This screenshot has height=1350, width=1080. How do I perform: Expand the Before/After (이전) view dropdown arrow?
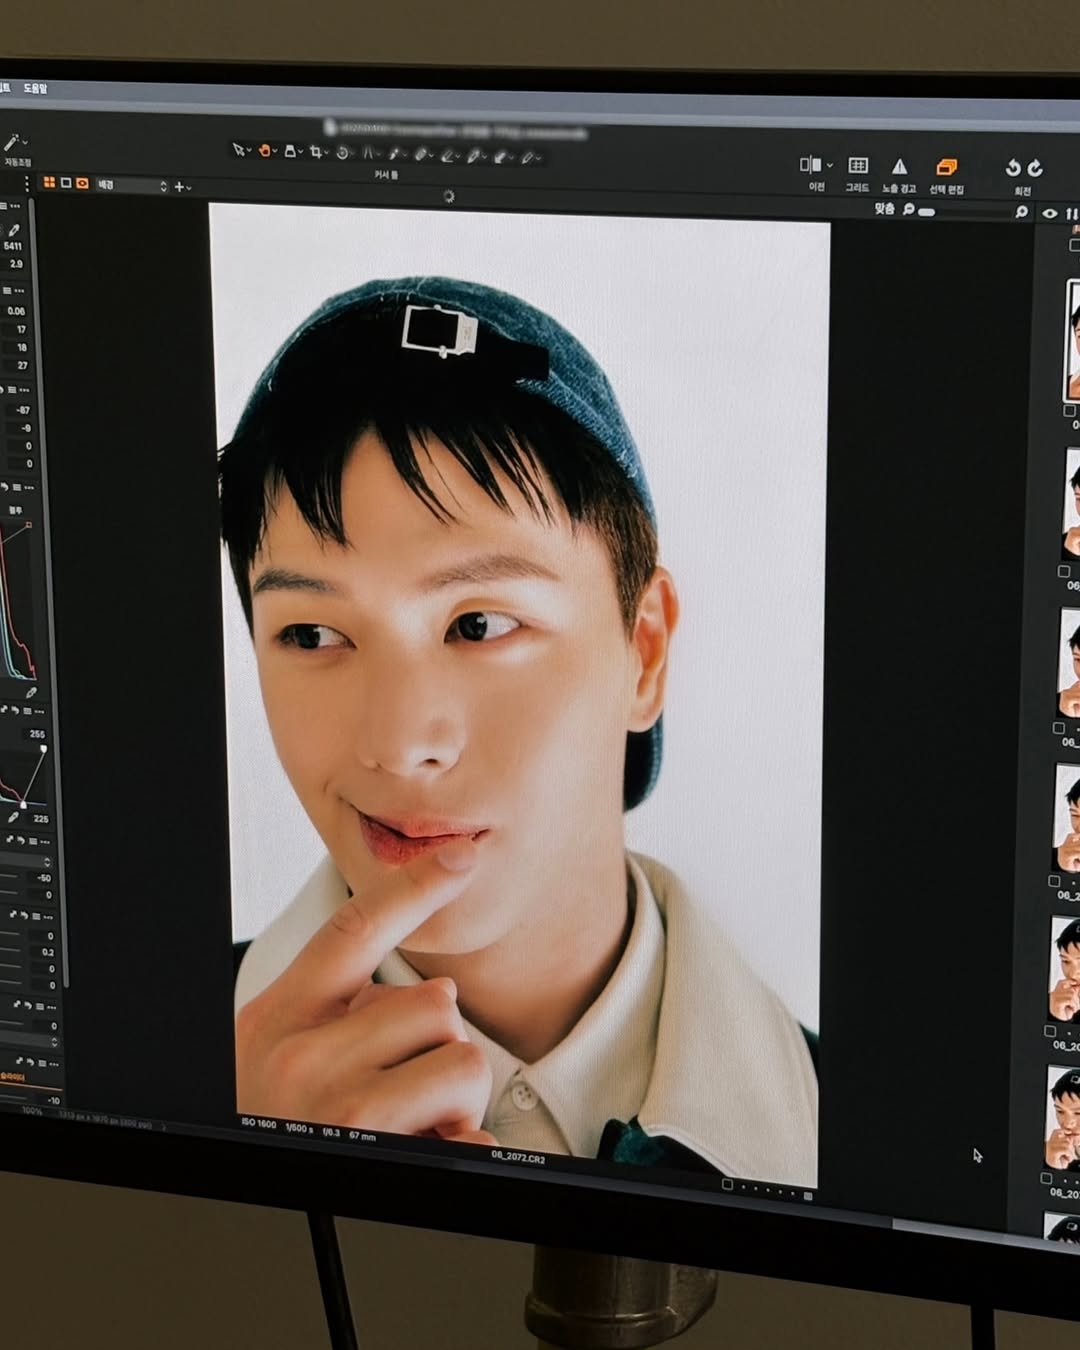pyautogui.click(x=830, y=166)
